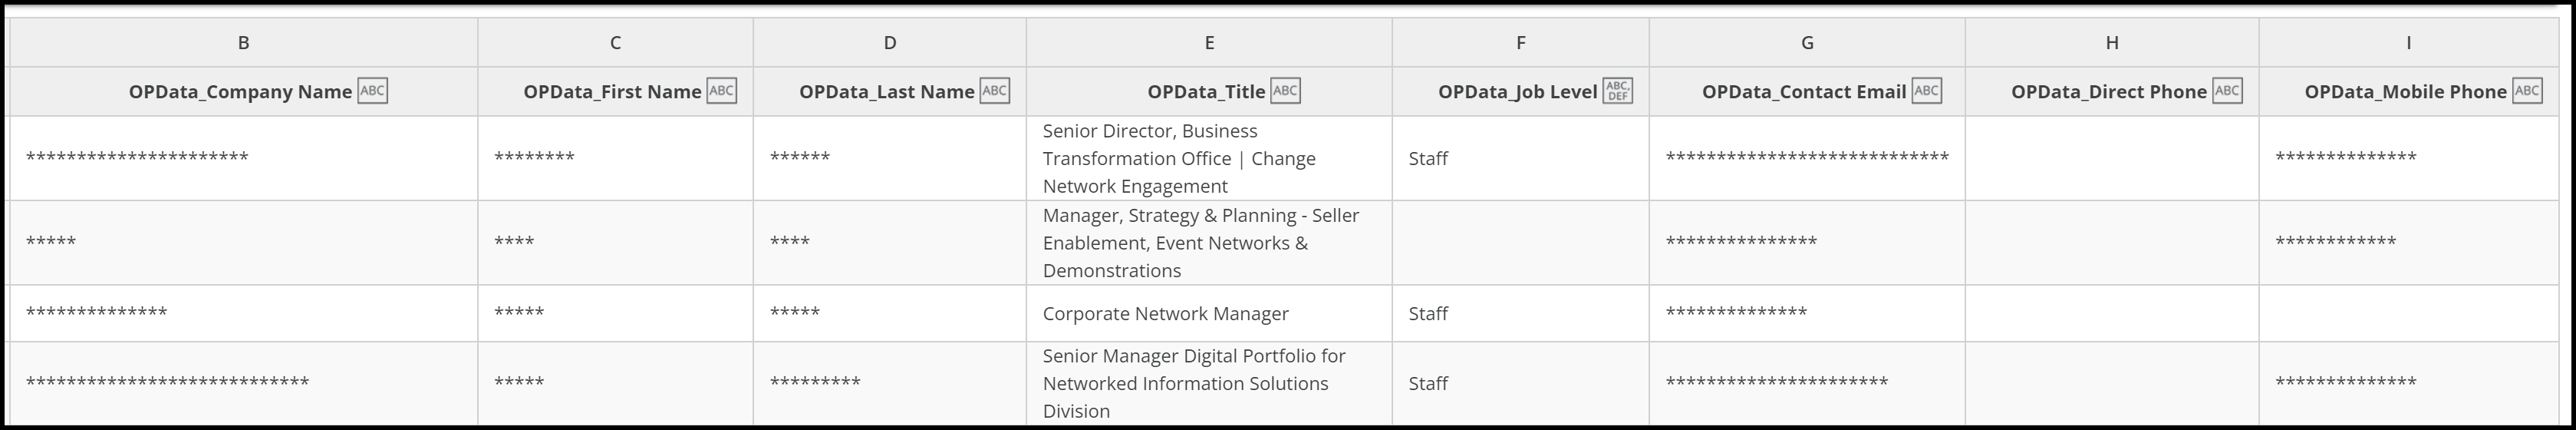Click ABC type icon beside OPData_Mobile Phone

(2527, 91)
